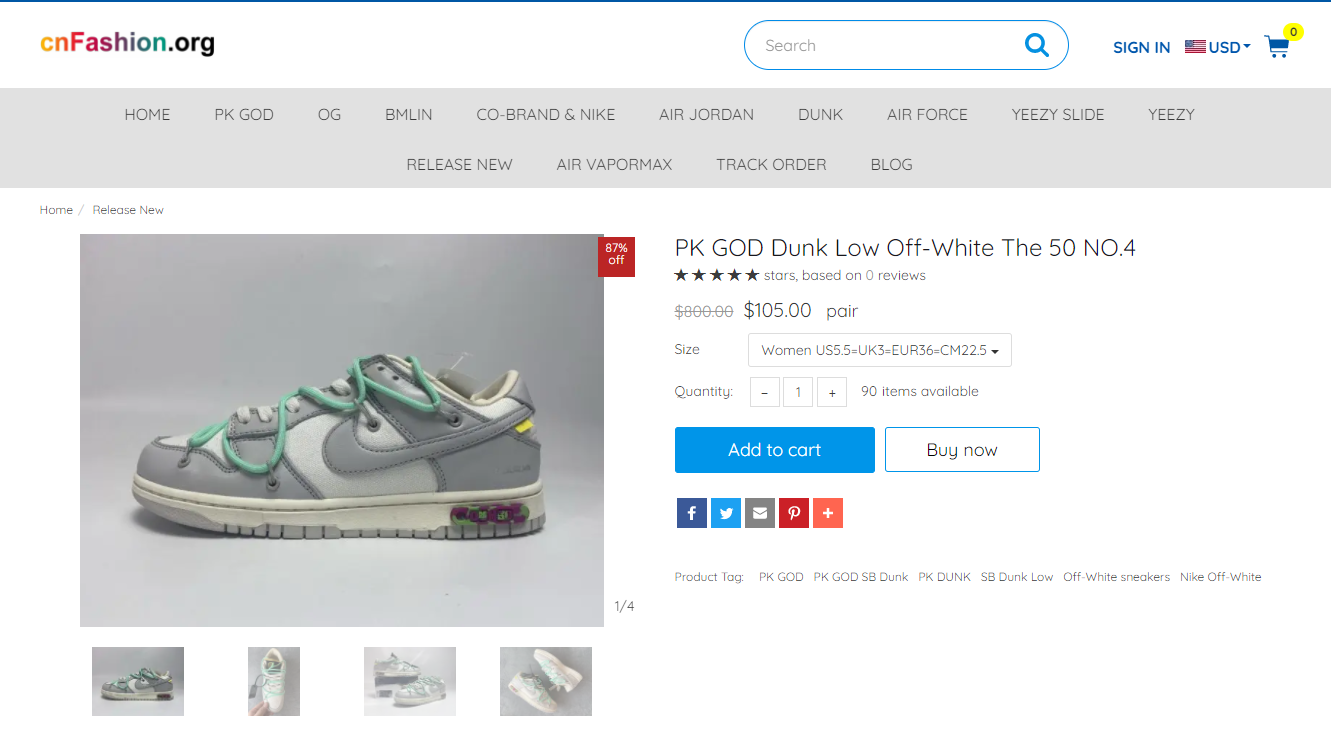Open the USD currency dropdown
The image size is (1331, 733).
coord(1218,47)
